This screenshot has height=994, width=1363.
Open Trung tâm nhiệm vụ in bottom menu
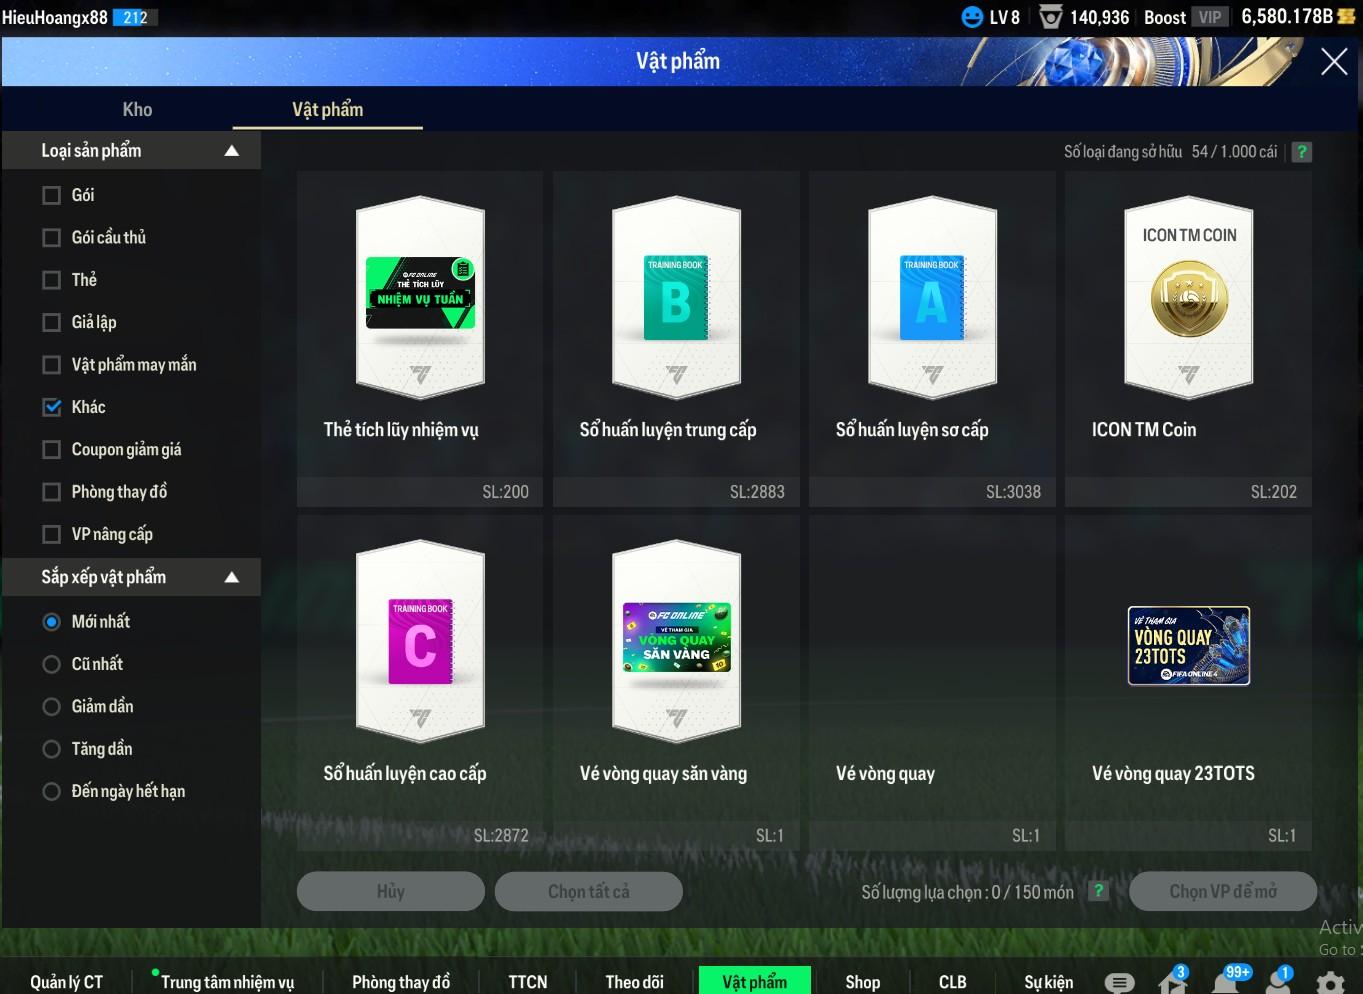[227, 982]
